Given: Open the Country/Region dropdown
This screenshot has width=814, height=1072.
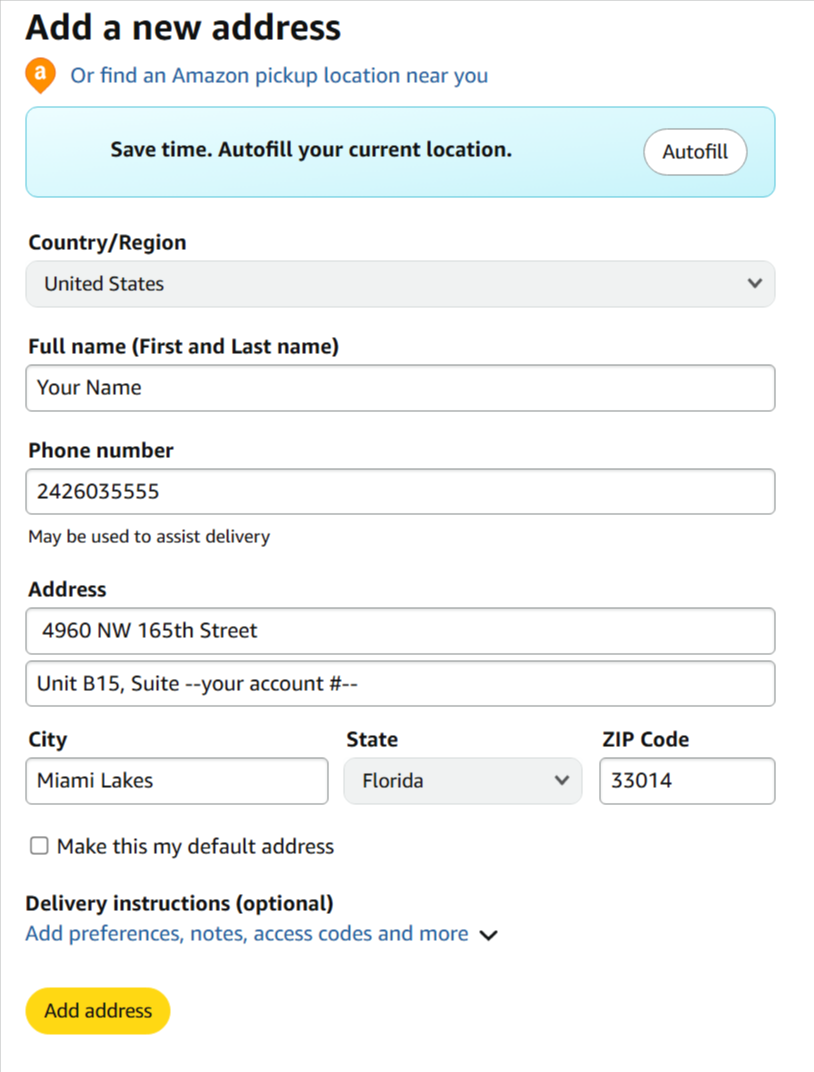Looking at the screenshot, I should (400, 284).
